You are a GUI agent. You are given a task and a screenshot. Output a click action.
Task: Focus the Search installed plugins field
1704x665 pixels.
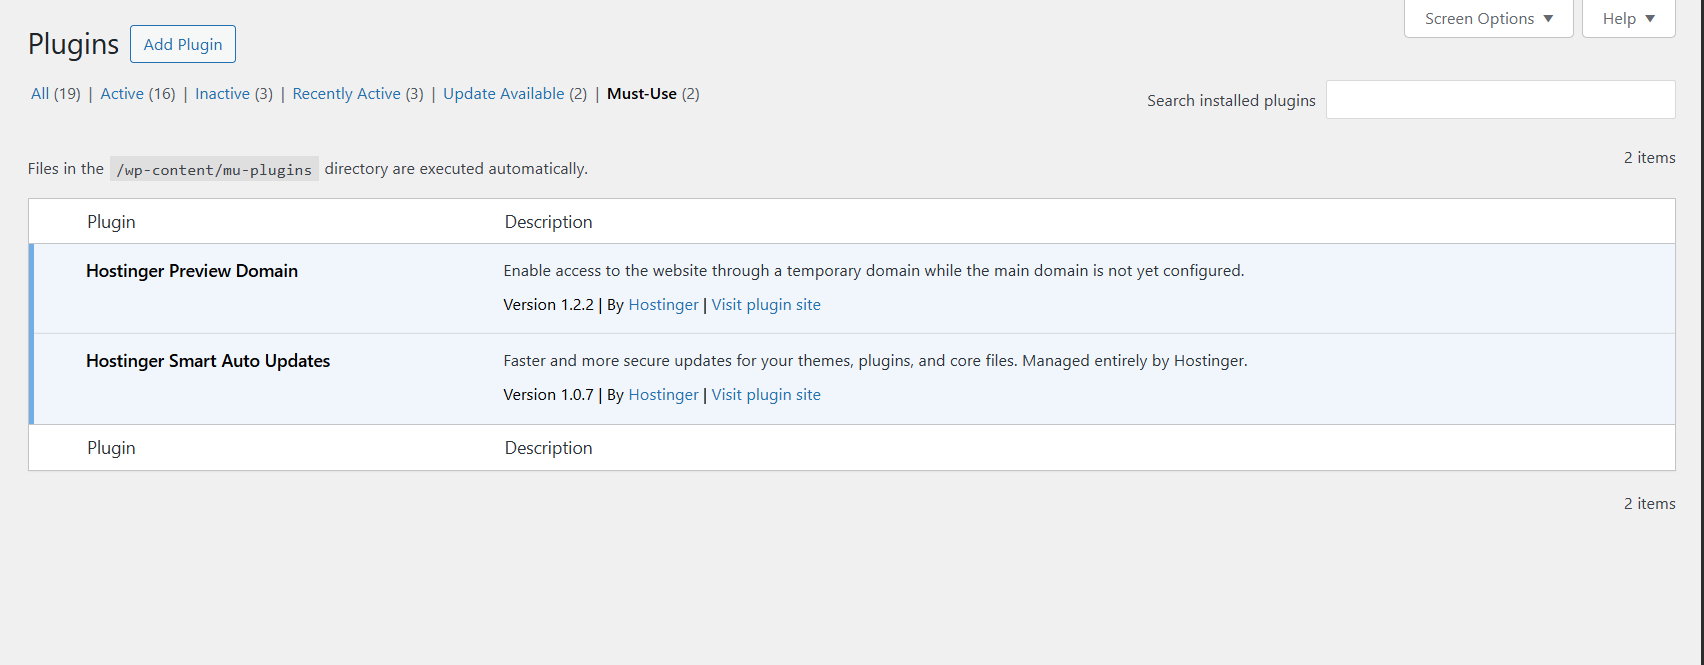coord(1500,100)
